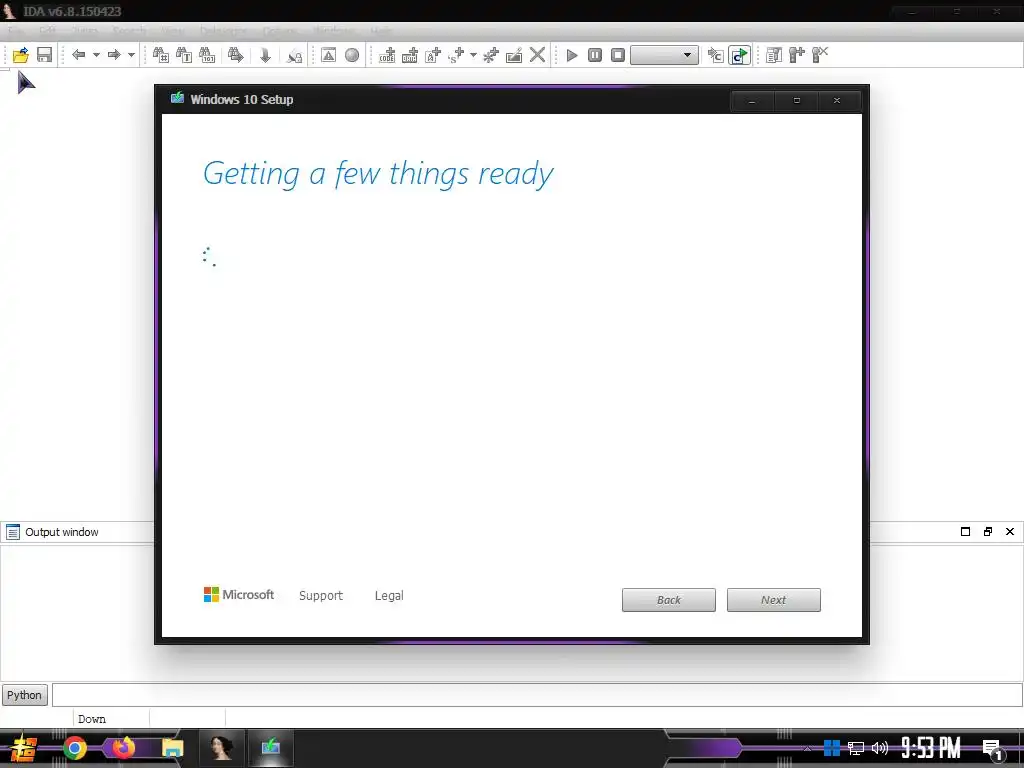Click the binoculars text search icon with T
The width and height of the screenshot is (1024, 768).
pyautogui.click(x=184, y=55)
